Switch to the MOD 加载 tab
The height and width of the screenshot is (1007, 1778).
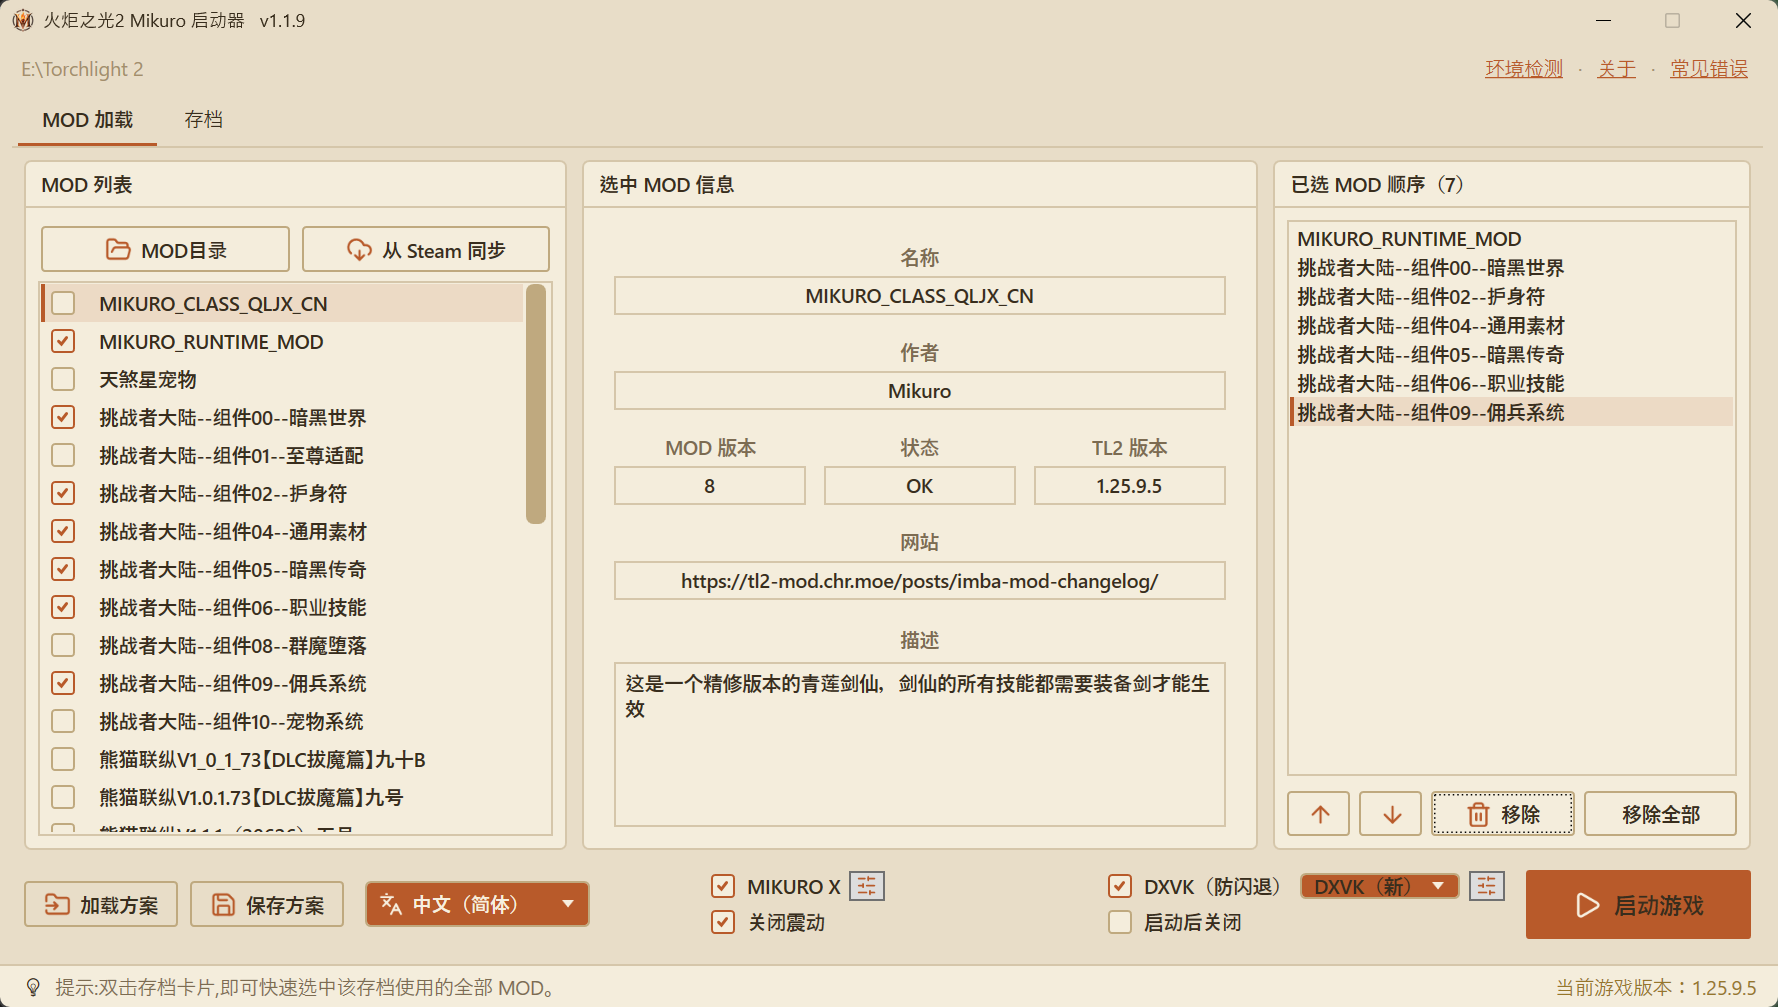pyautogui.click(x=87, y=120)
